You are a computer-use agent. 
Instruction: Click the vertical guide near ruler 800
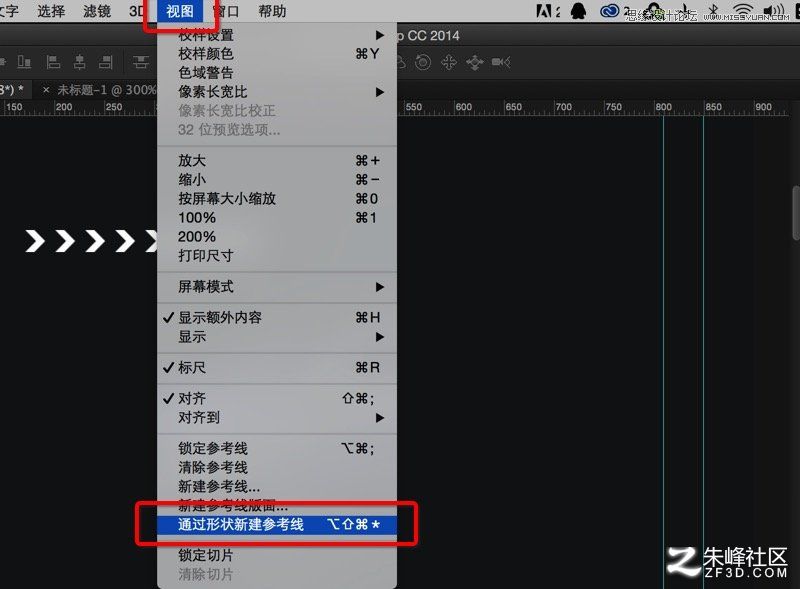pyautogui.click(x=663, y=352)
